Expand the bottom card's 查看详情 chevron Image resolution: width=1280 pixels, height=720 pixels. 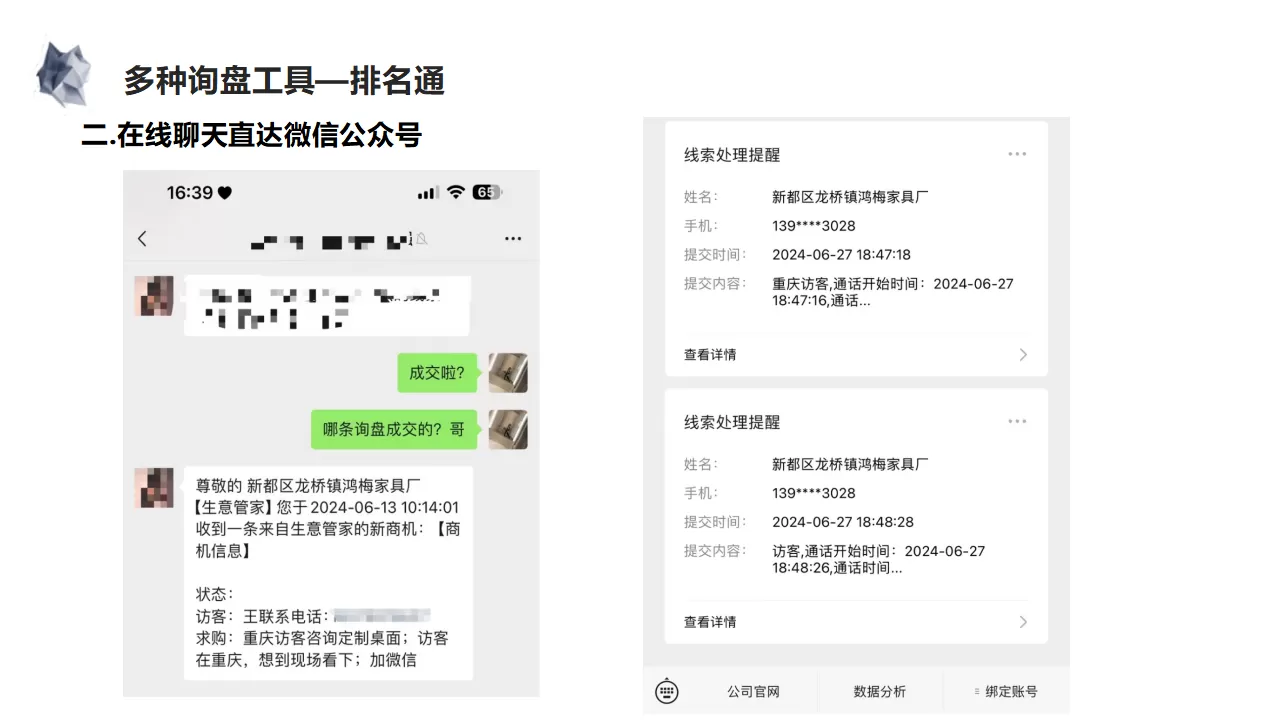[x=1022, y=621]
